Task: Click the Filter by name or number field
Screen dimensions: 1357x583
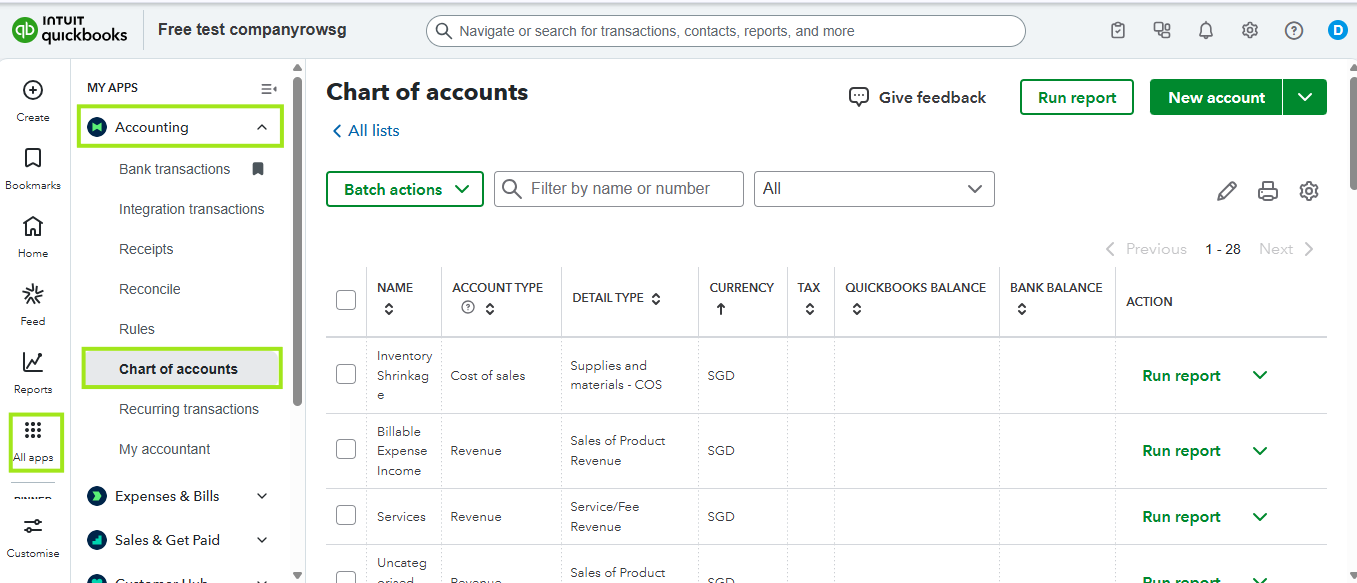Action: coord(619,189)
